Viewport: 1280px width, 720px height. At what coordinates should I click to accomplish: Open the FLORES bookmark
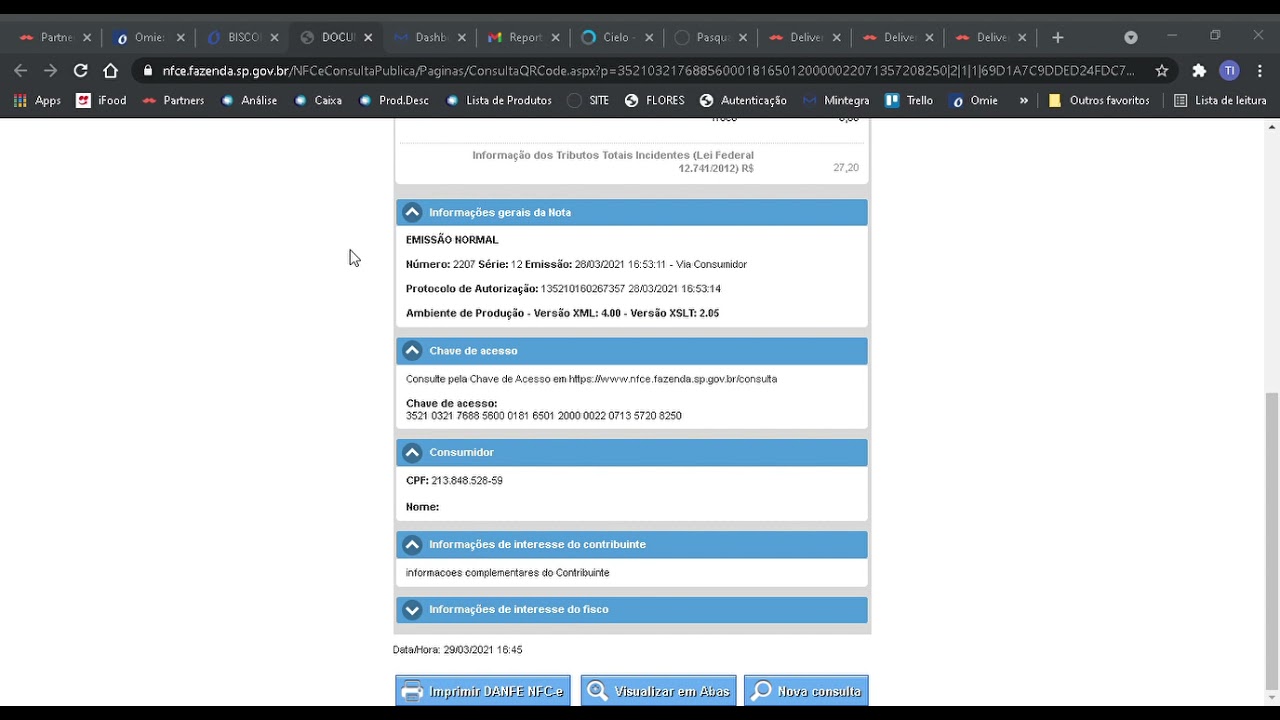(655, 100)
